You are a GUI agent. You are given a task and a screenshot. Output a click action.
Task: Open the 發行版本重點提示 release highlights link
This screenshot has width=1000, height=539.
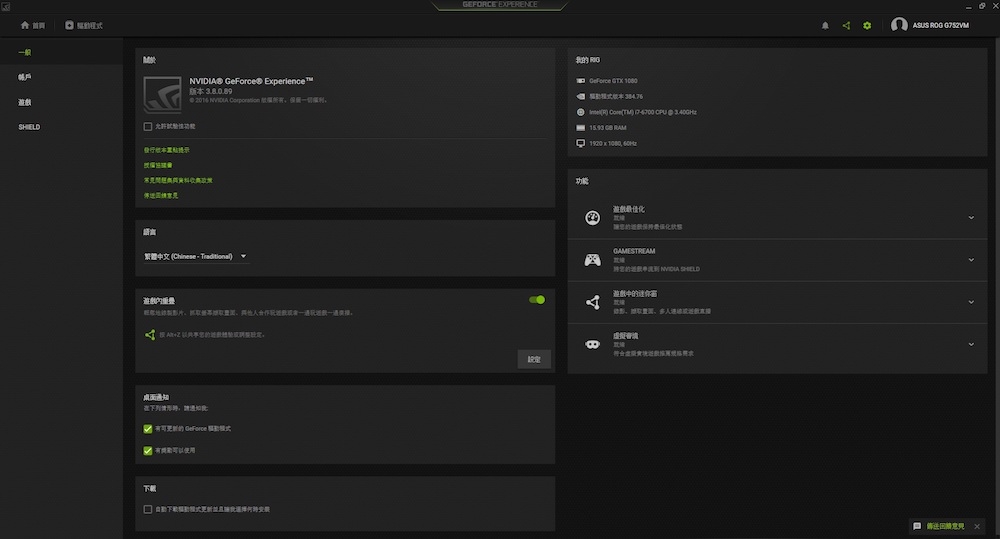tap(167, 150)
